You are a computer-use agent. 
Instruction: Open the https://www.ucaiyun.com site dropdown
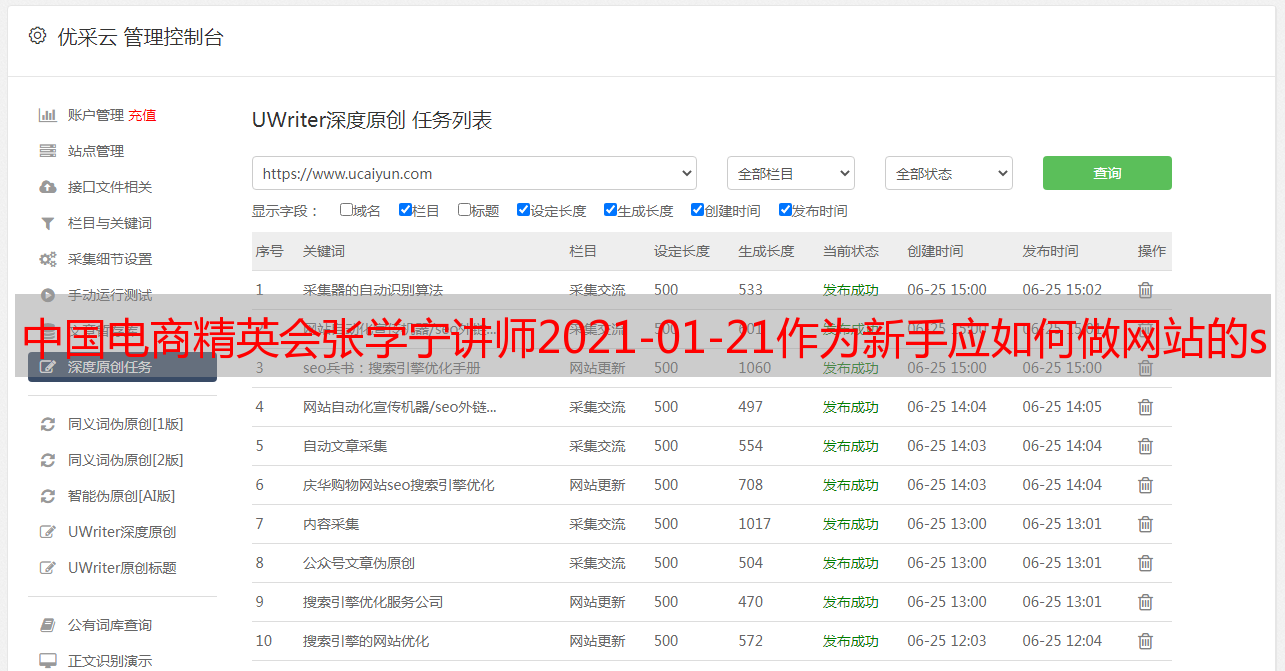tap(474, 173)
